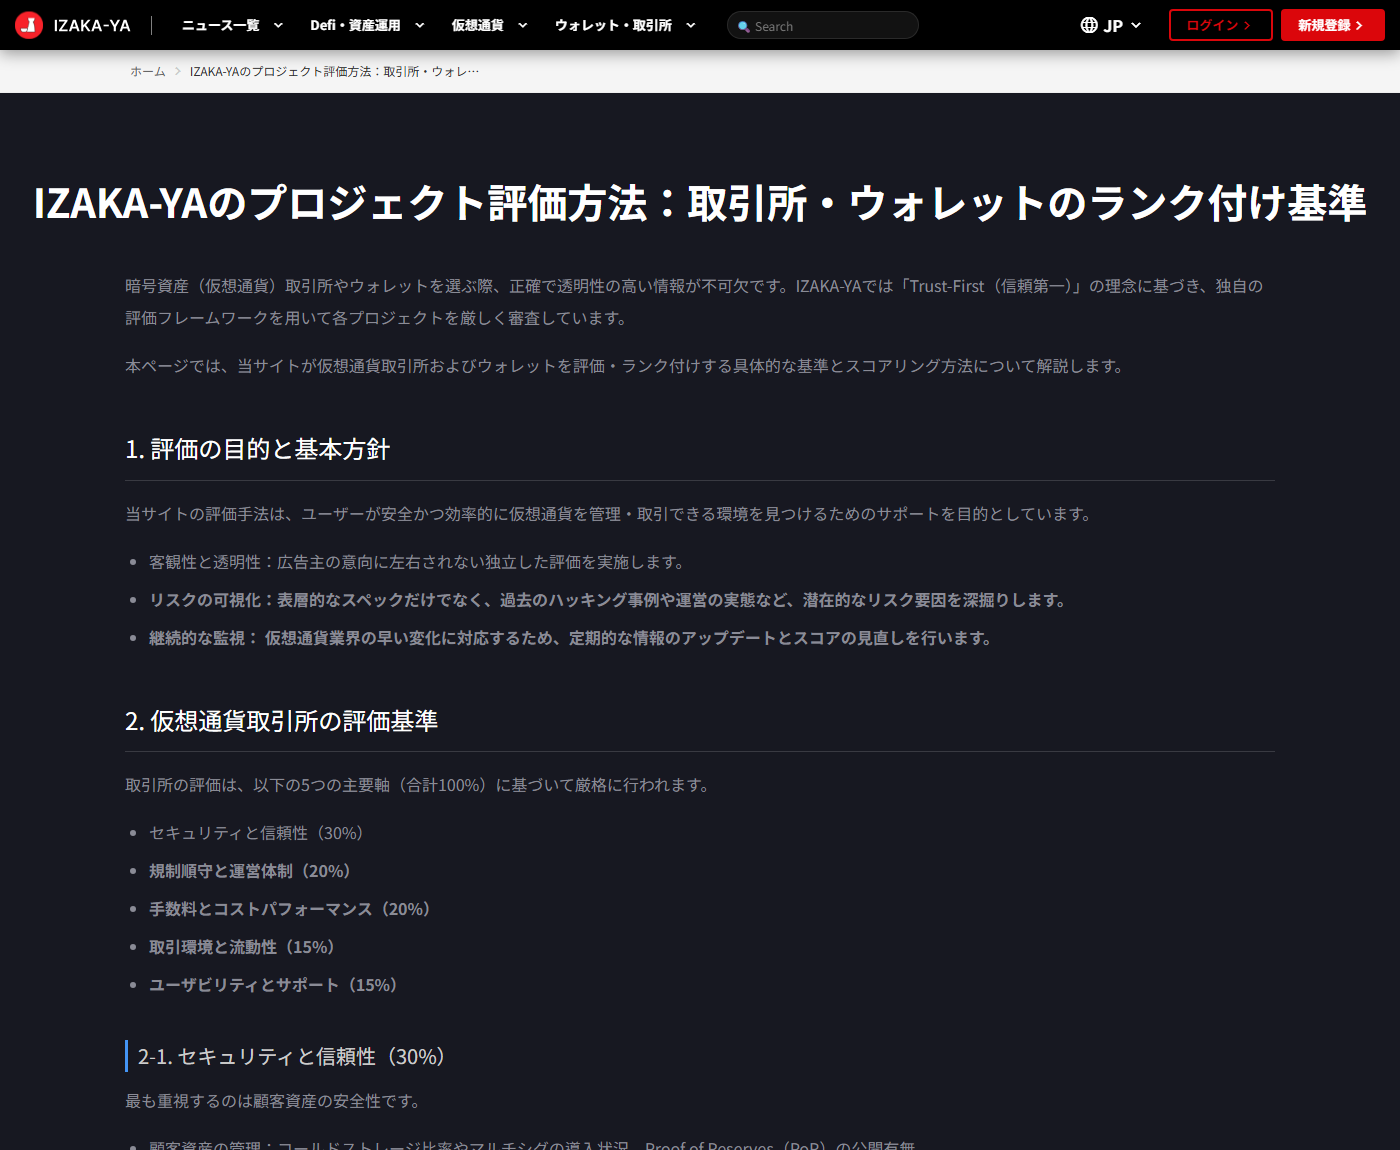This screenshot has height=1150, width=1400.
Task: Click text '最も重視するのは顧客資産の安全性です。'
Action: pyautogui.click(x=275, y=1101)
